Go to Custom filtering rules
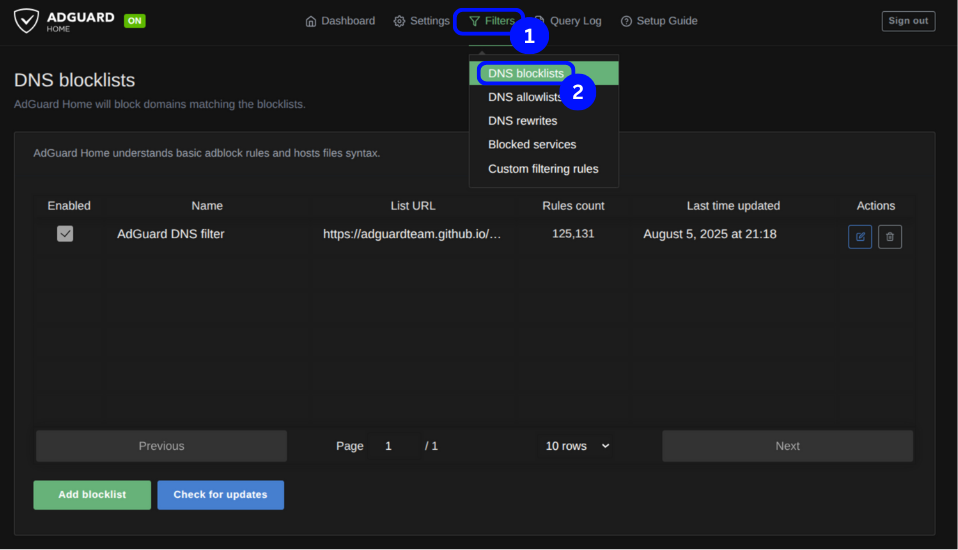The image size is (958, 550). [x=543, y=169]
